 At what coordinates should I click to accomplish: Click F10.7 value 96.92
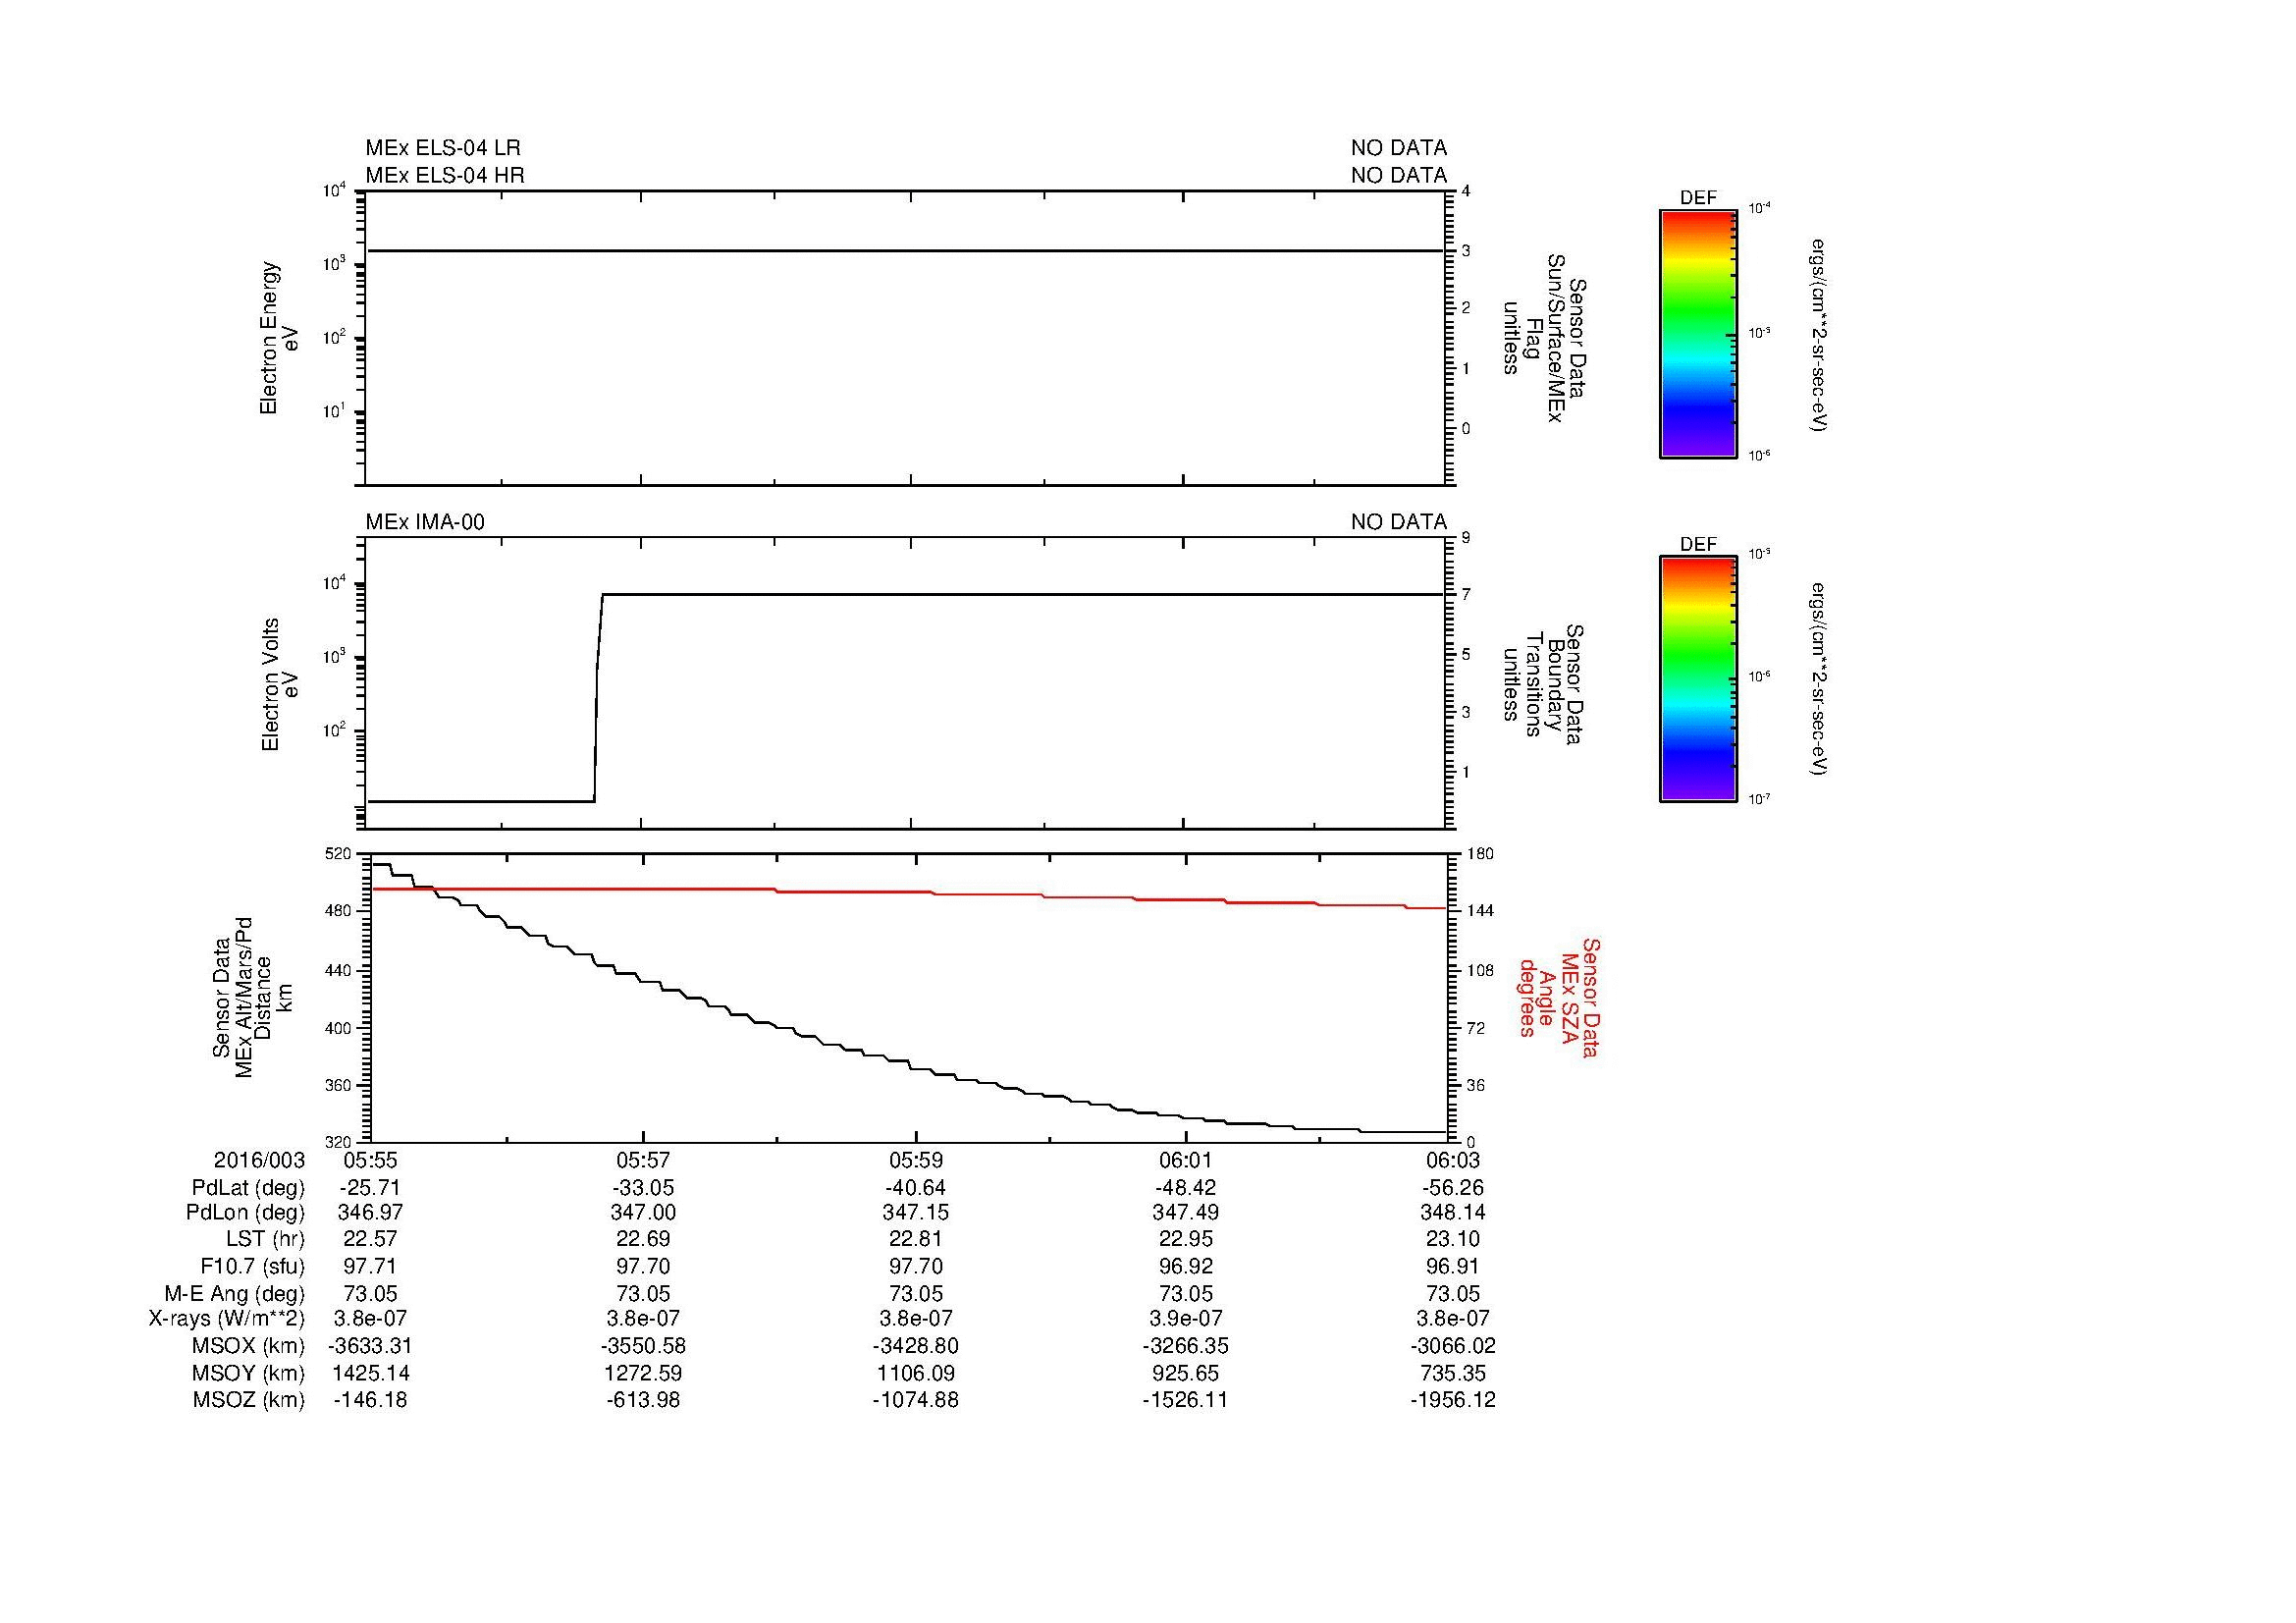point(1186,1267)
